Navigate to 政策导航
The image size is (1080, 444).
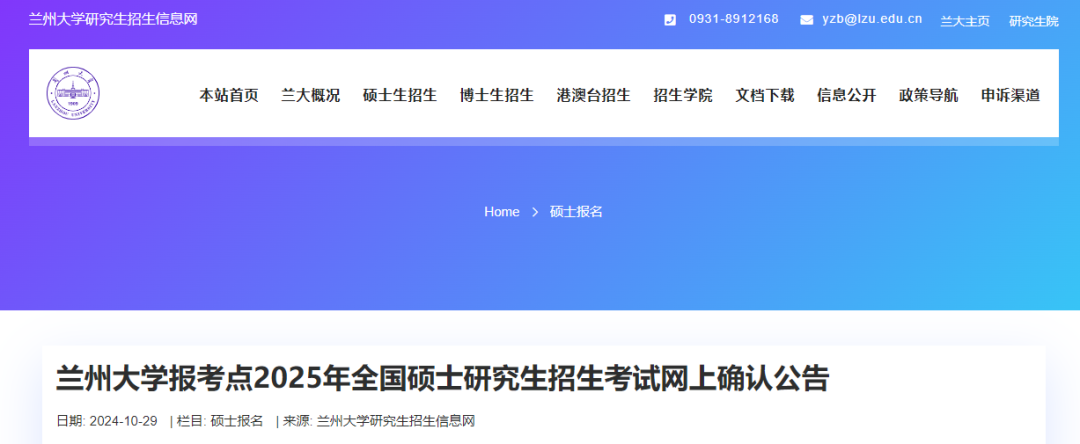tap(928, 96)
